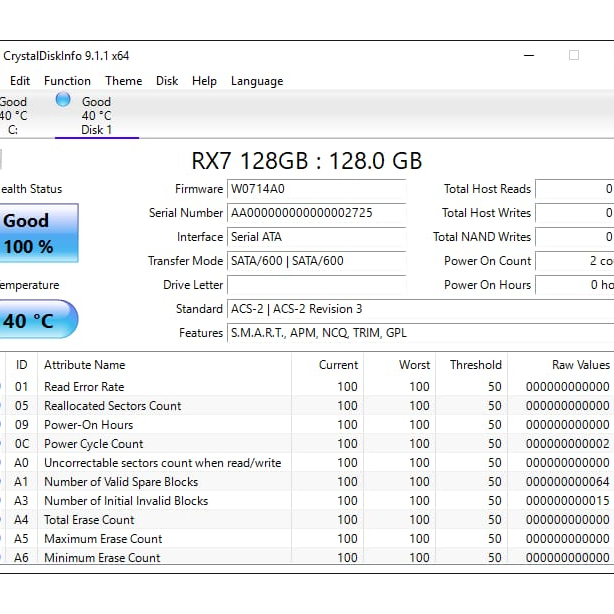
Task: Open the Function menu
Action: click(67, 81)
